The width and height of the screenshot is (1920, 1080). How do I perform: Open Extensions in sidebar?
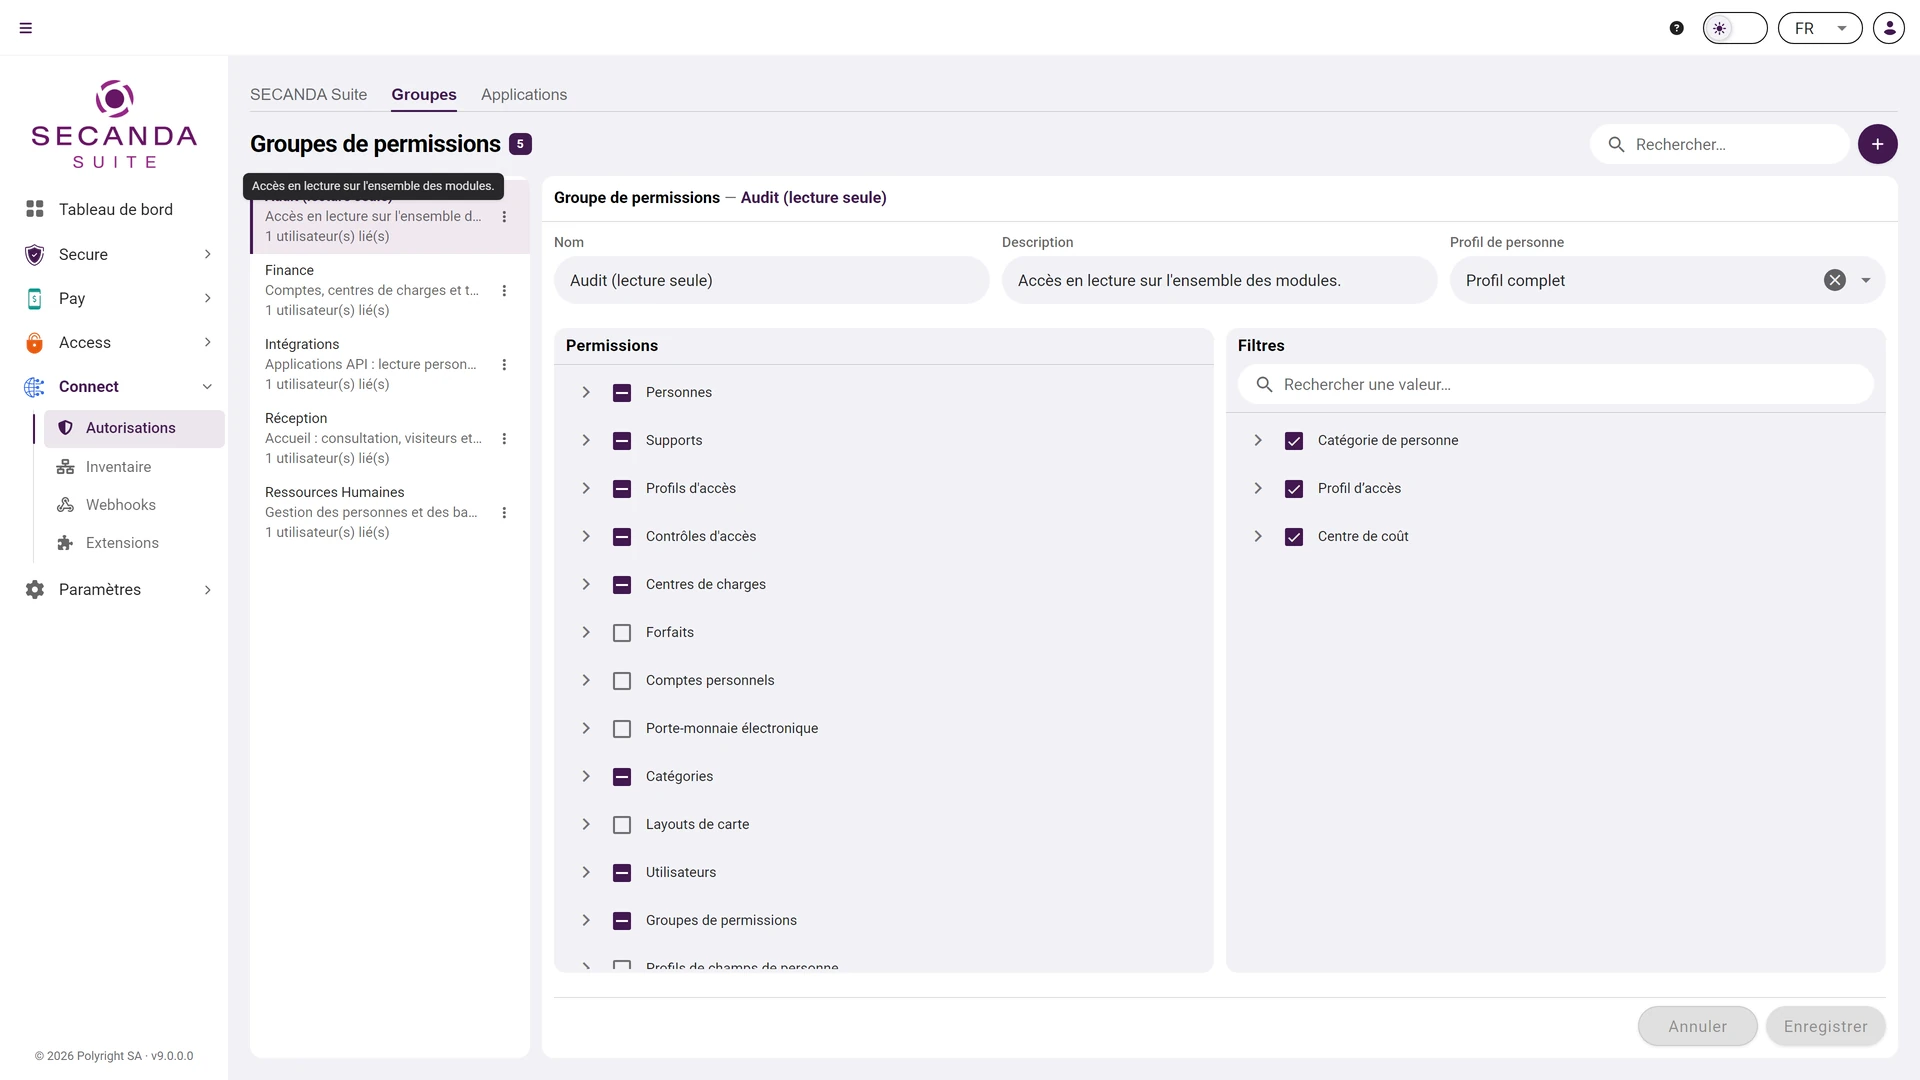pyautogui.click(x=122, y=543)
